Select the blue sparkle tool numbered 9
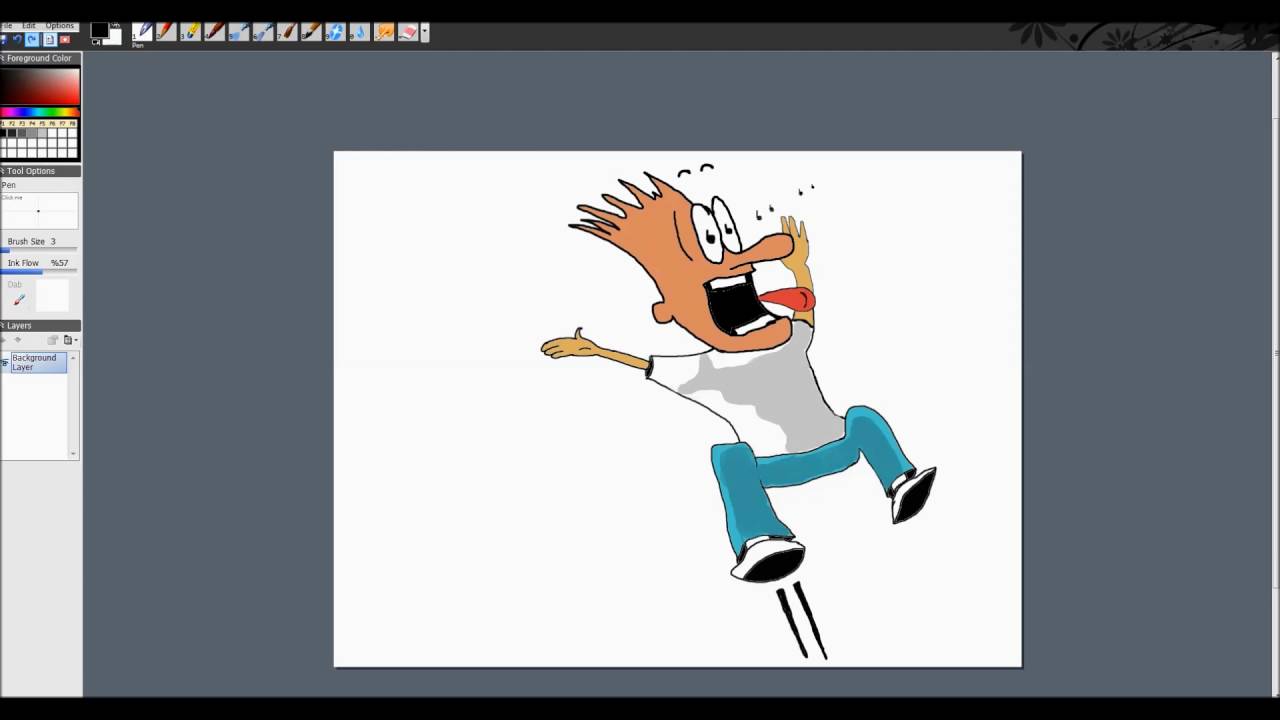The image size is (1280, 720). [335, 32]
